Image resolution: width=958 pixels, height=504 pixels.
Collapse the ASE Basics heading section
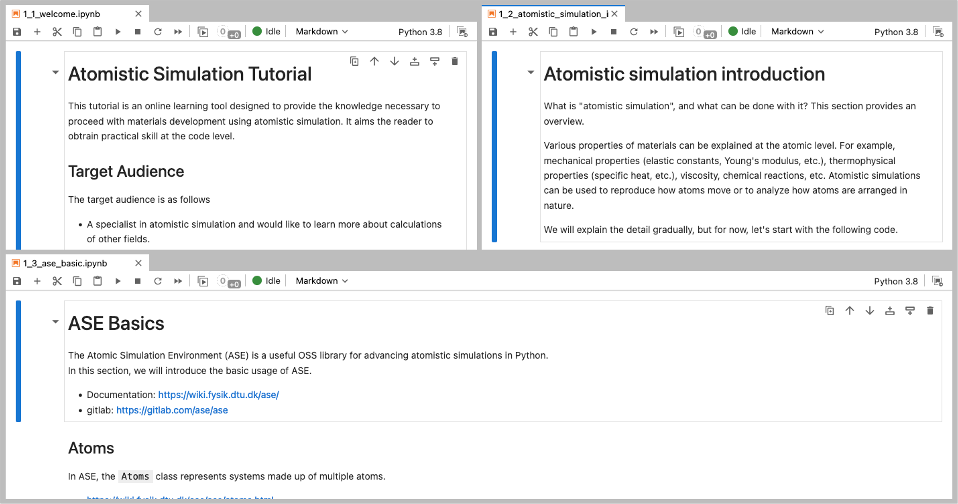coord(54,322)
